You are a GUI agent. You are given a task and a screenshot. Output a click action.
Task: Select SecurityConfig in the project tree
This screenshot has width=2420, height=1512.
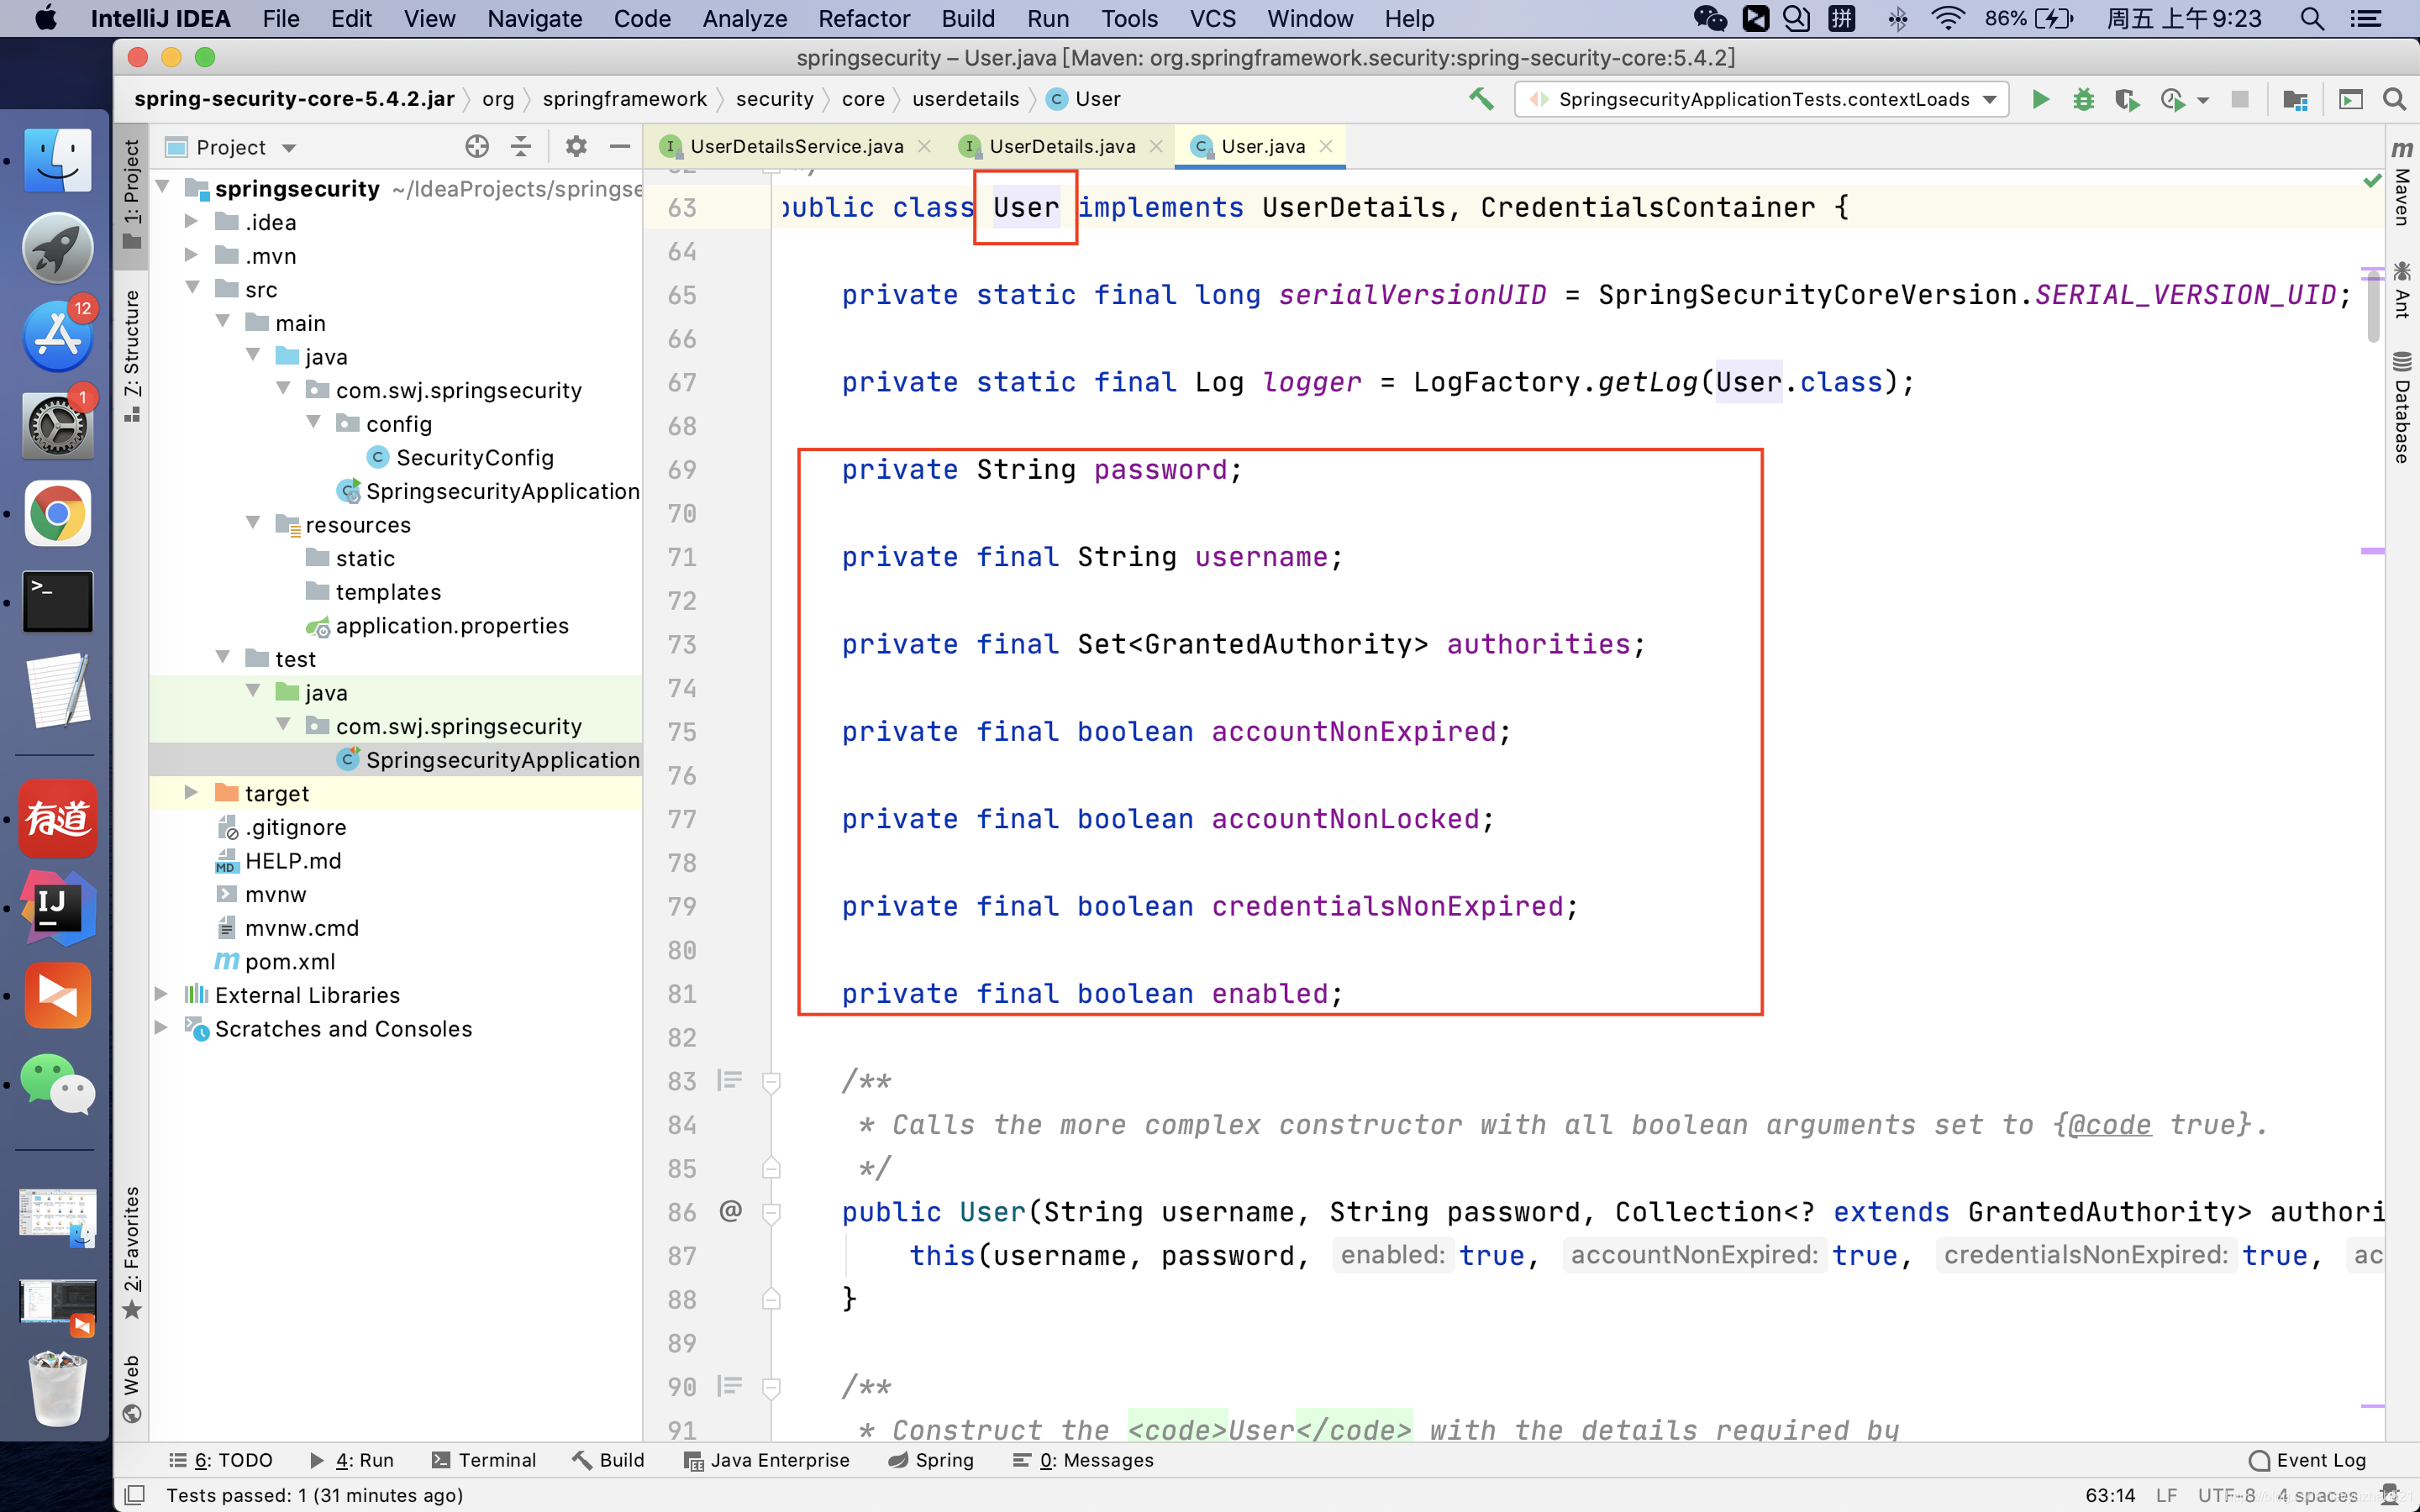[x=474, y=457]
